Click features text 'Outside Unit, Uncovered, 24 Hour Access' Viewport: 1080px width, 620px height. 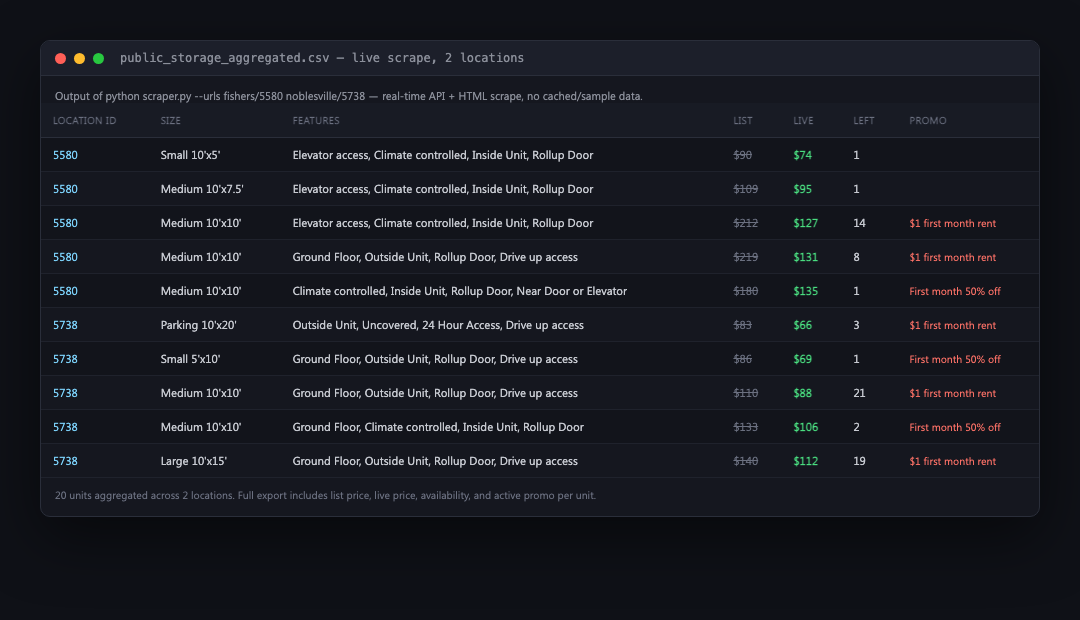(396, 325)
